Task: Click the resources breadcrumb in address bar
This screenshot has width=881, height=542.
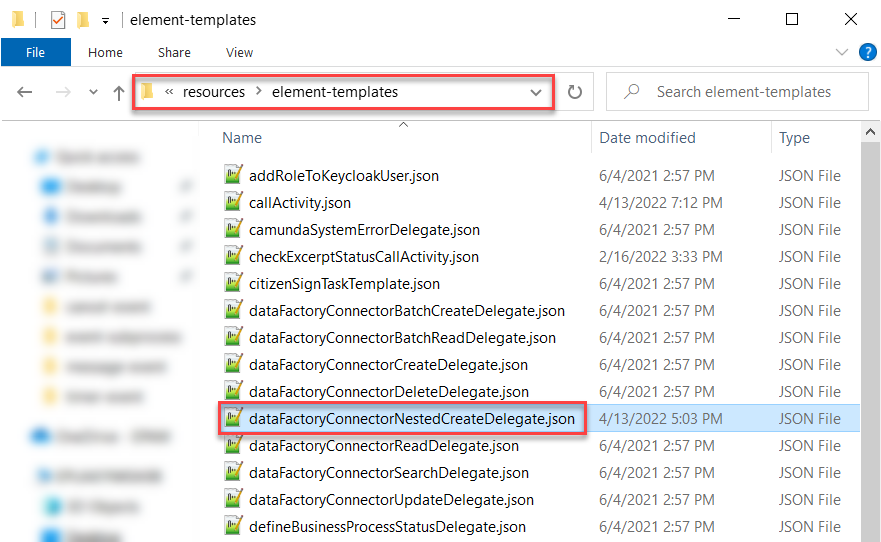Action: click(x=213, y=92)
